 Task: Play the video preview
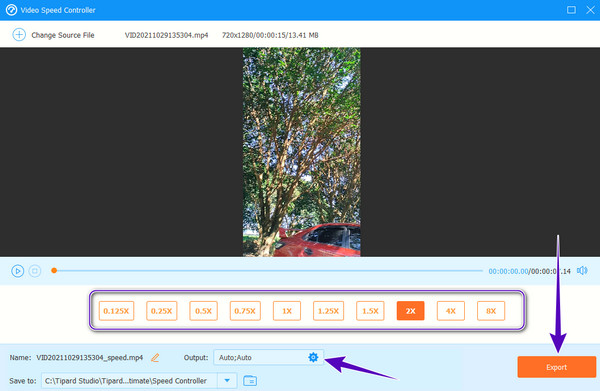[17, 271]
